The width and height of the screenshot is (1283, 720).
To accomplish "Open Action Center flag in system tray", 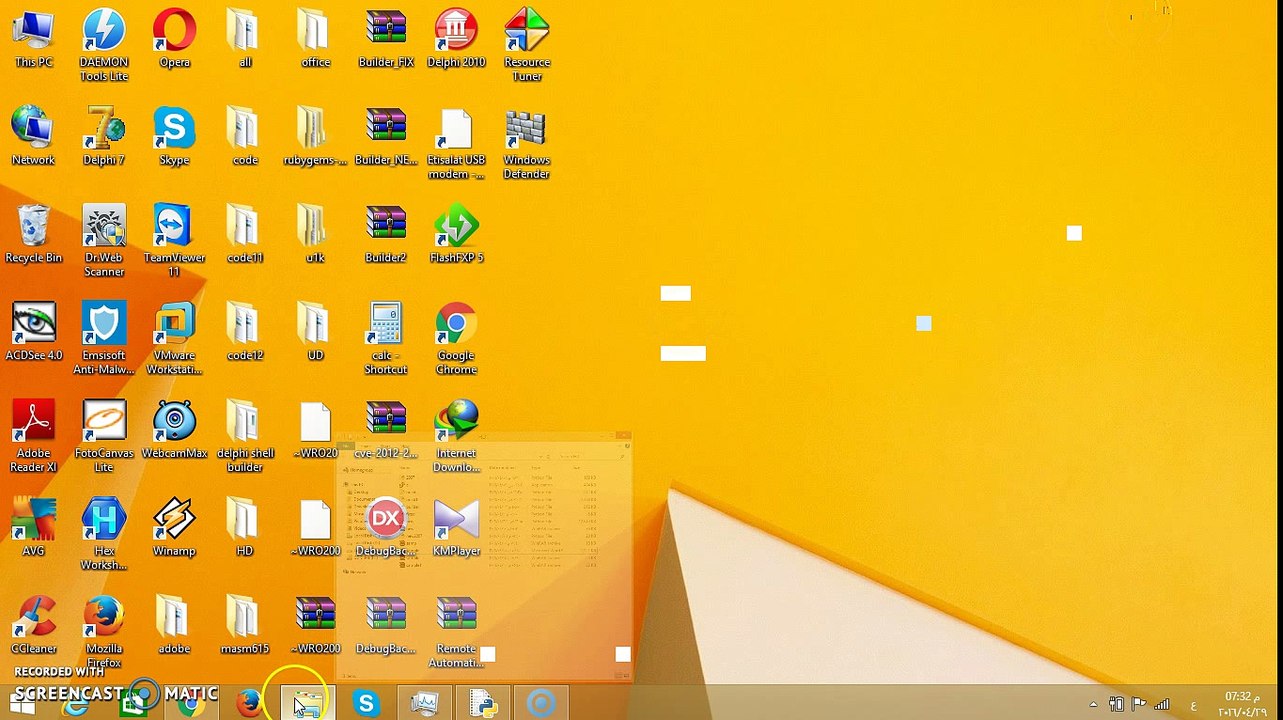I will (x=1139, y=705).
